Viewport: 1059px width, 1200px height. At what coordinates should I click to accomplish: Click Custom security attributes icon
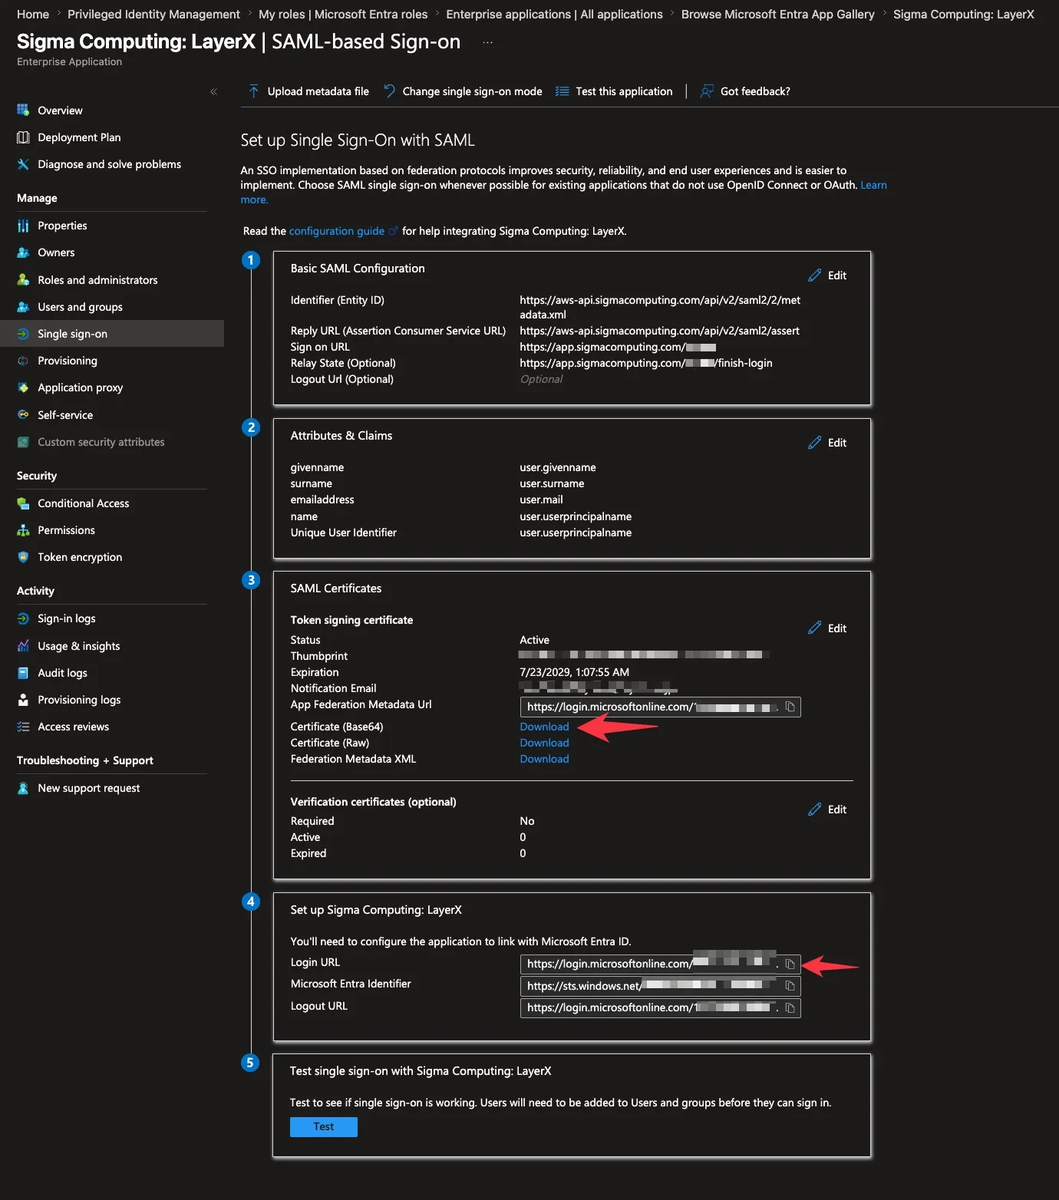[24, 442]
